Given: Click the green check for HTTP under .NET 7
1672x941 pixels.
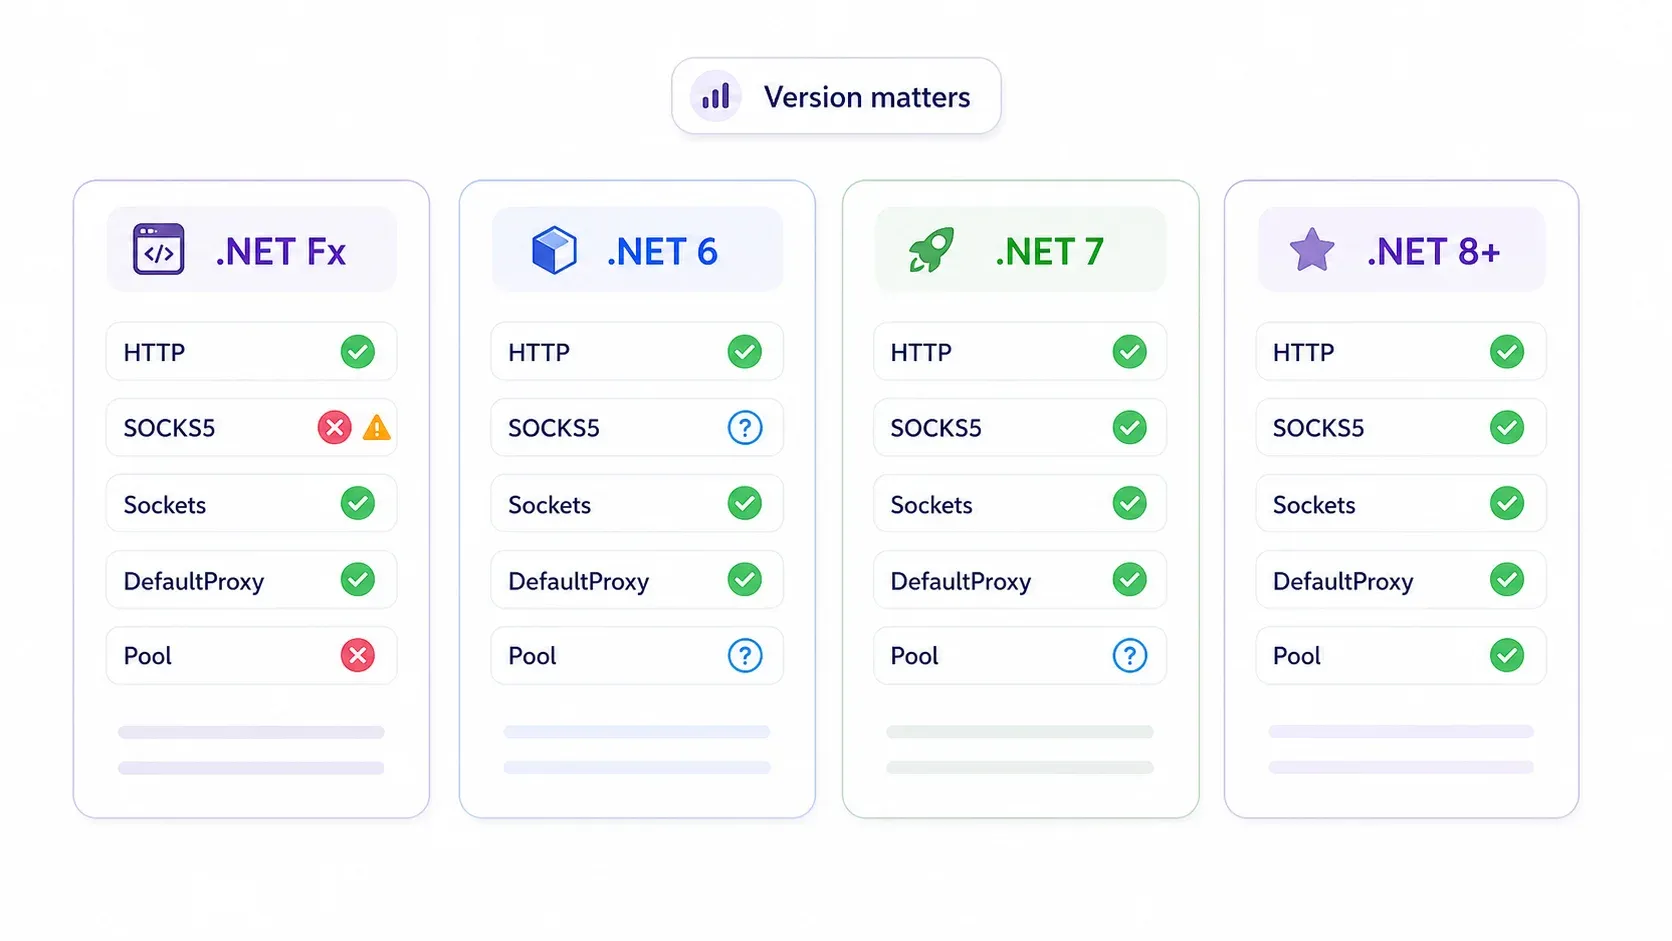Looking at the screenshot, I should [1130, 352].
